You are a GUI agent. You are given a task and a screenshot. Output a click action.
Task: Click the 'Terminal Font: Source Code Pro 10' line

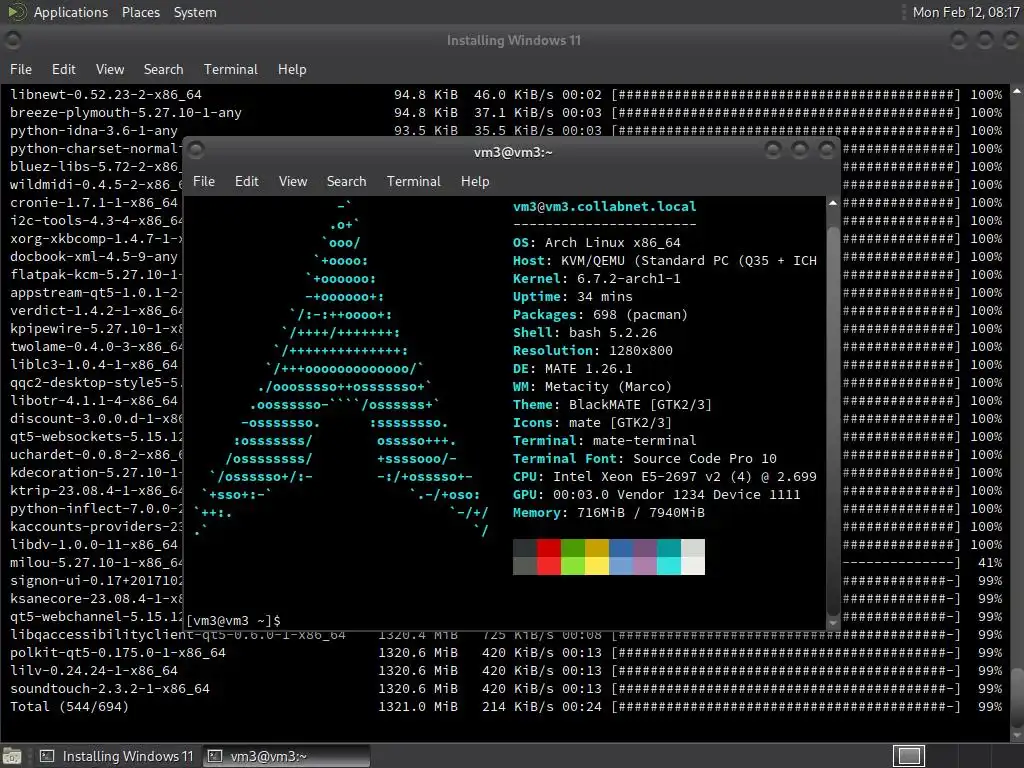[x=645, y=458]
